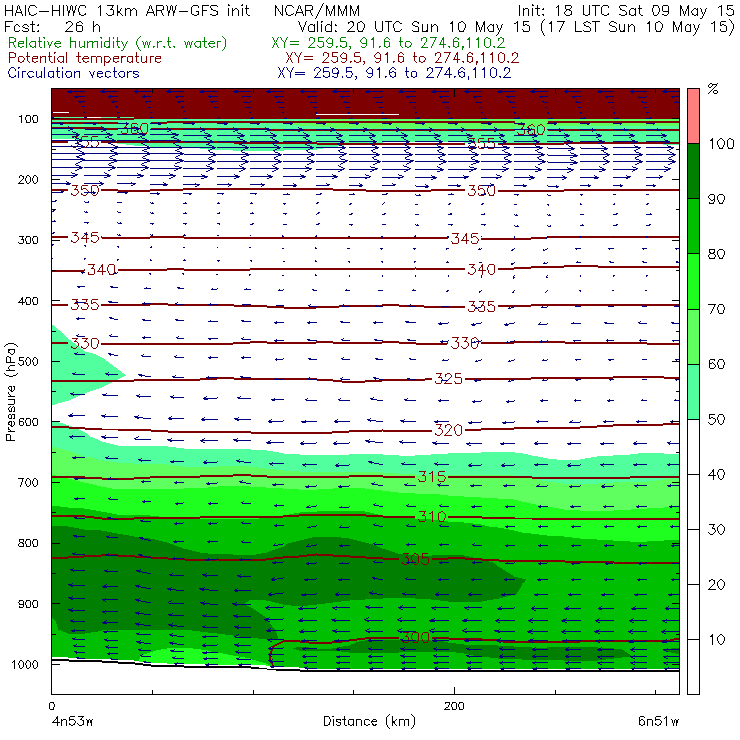The width and height of the screenshot is (740, 740).
Task: Click the green XY= coordinates line
Action: (388, 43)
